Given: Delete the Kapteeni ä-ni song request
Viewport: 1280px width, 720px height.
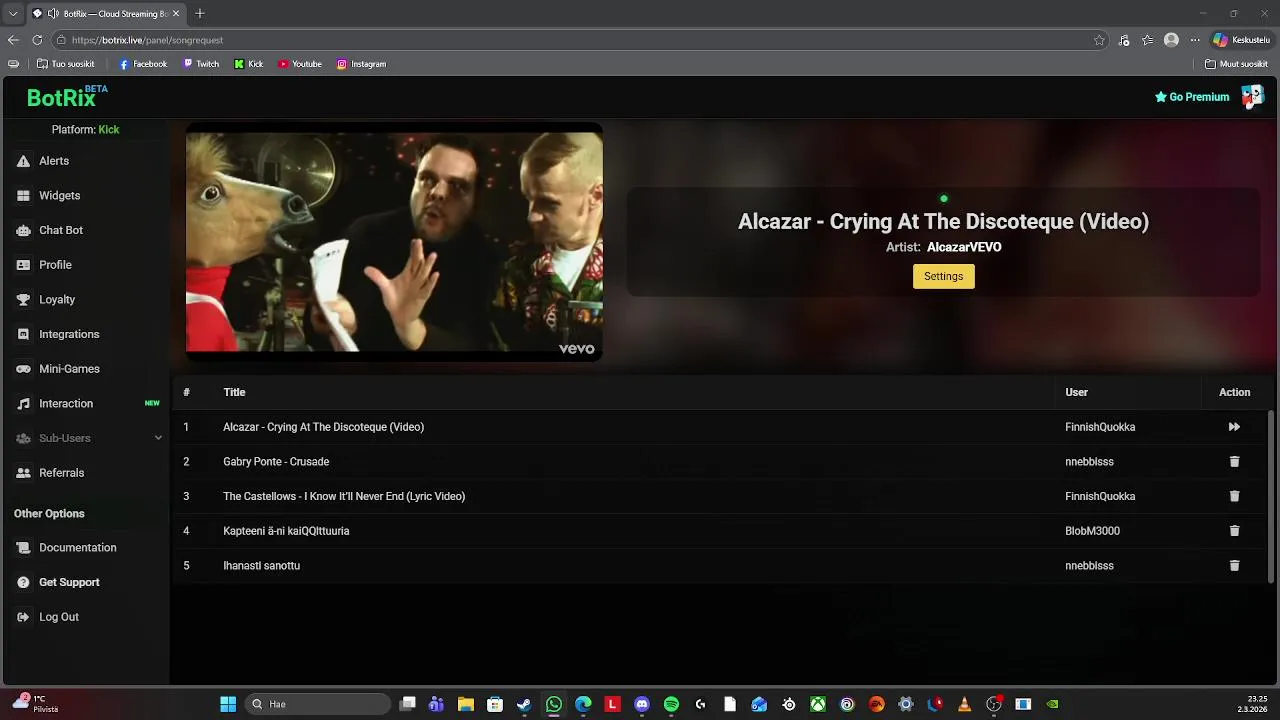Looking at the screenshot, I should point(1234,531).
